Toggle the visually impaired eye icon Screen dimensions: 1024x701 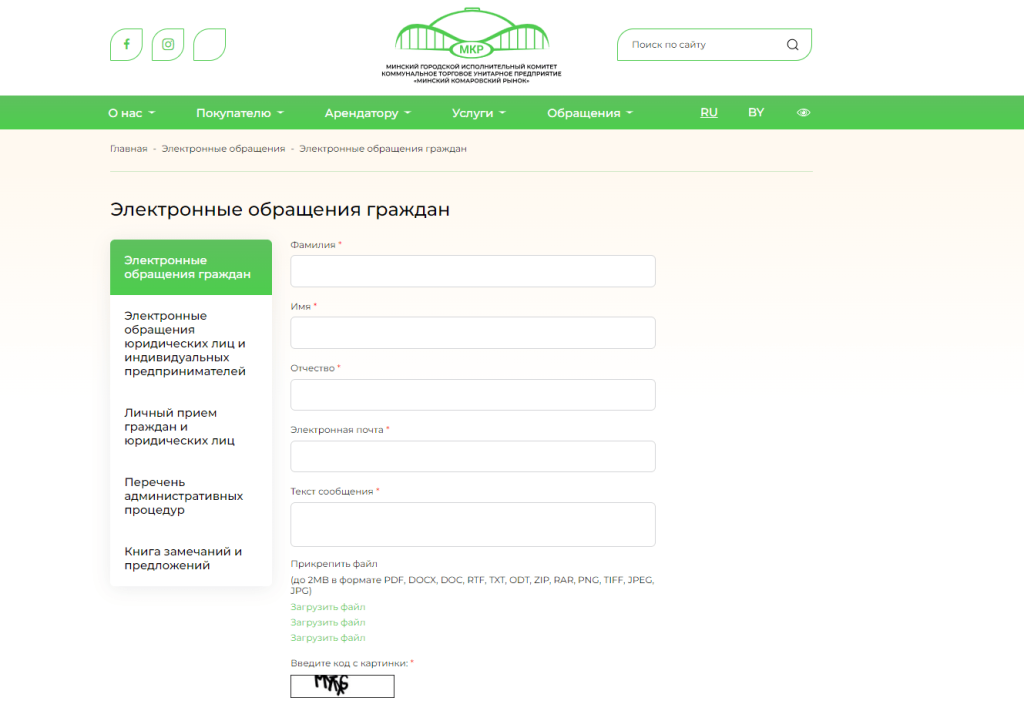[803, 113]
